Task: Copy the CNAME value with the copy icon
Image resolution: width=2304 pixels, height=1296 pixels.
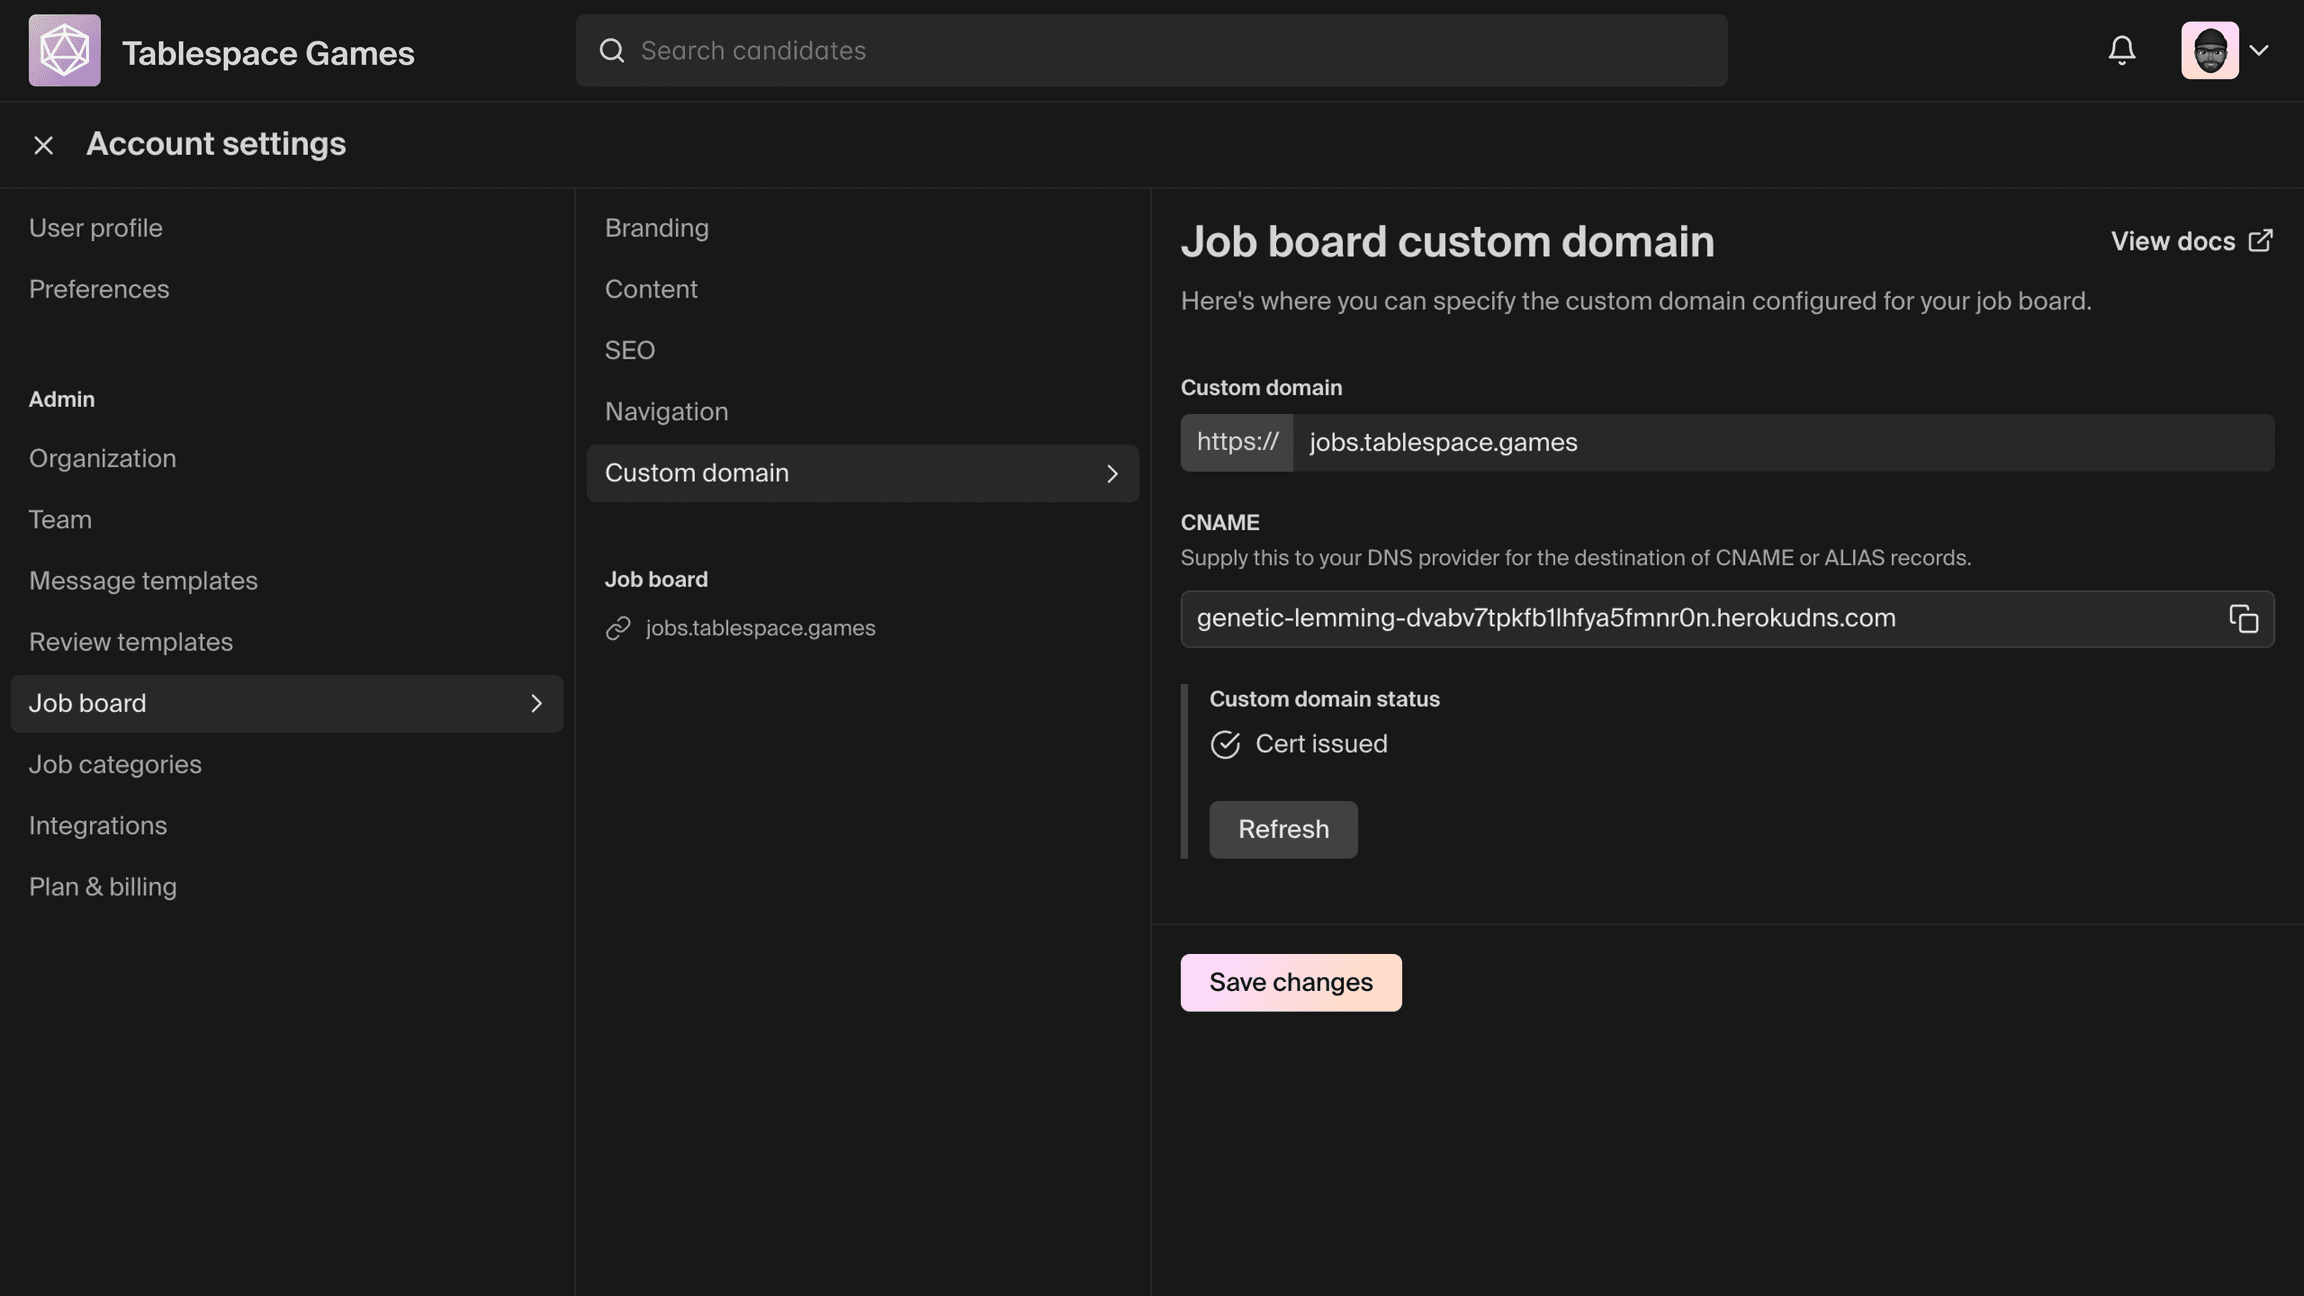Action: click(x=2245, y=619)
